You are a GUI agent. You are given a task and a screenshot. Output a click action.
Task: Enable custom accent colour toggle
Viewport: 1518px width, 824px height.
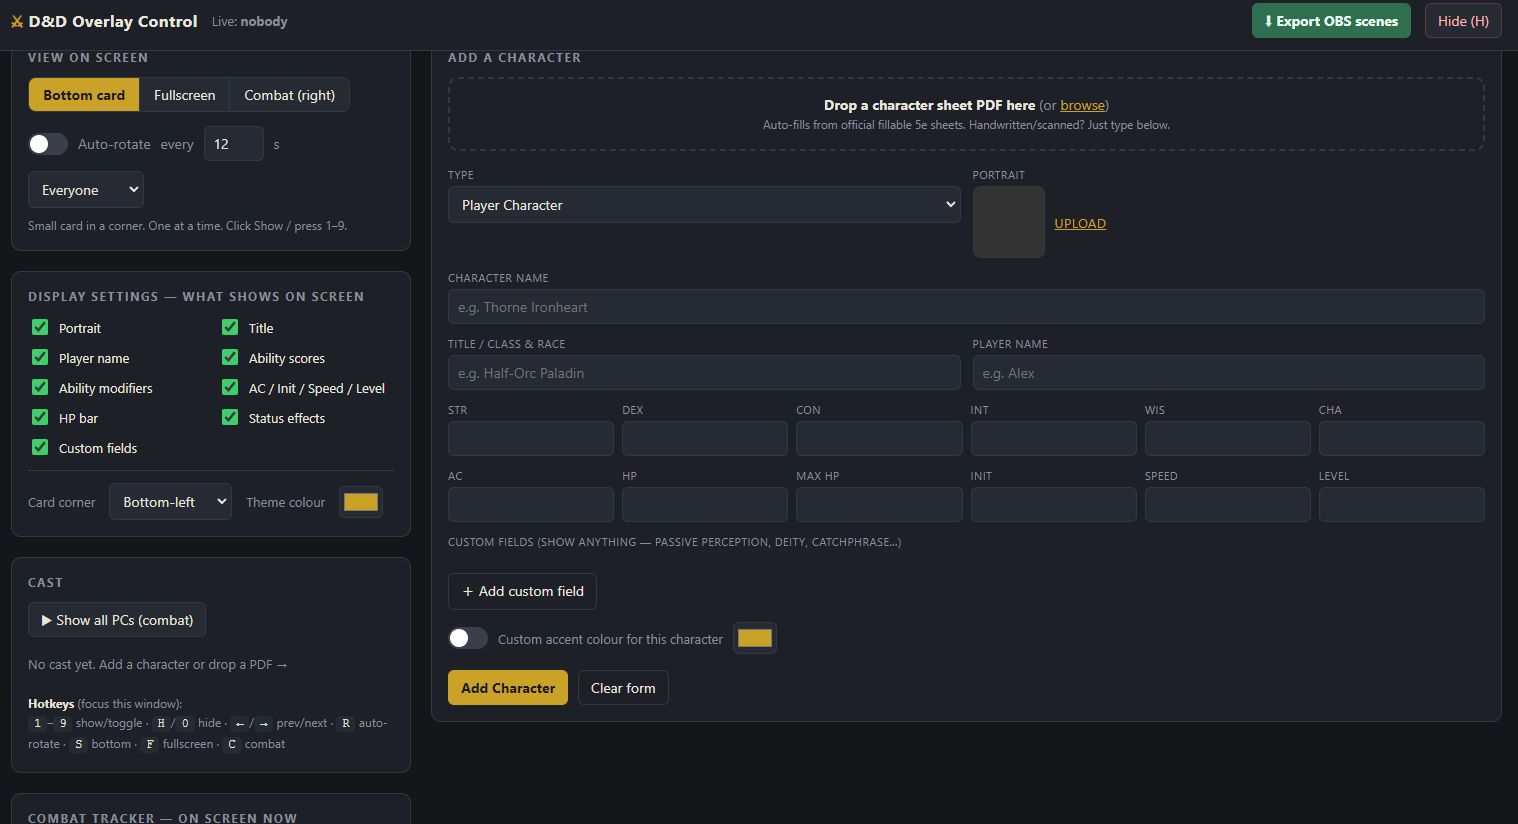coord(468,638)
